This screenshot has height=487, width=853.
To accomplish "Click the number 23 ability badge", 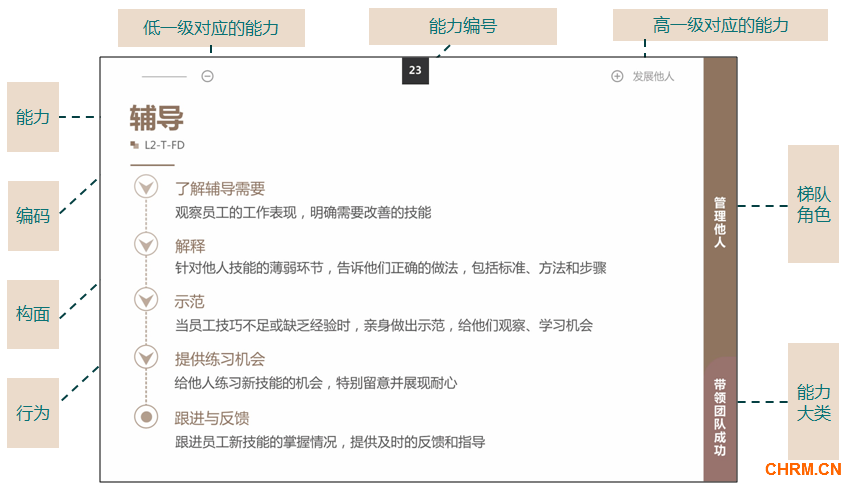I will (415, 71).
